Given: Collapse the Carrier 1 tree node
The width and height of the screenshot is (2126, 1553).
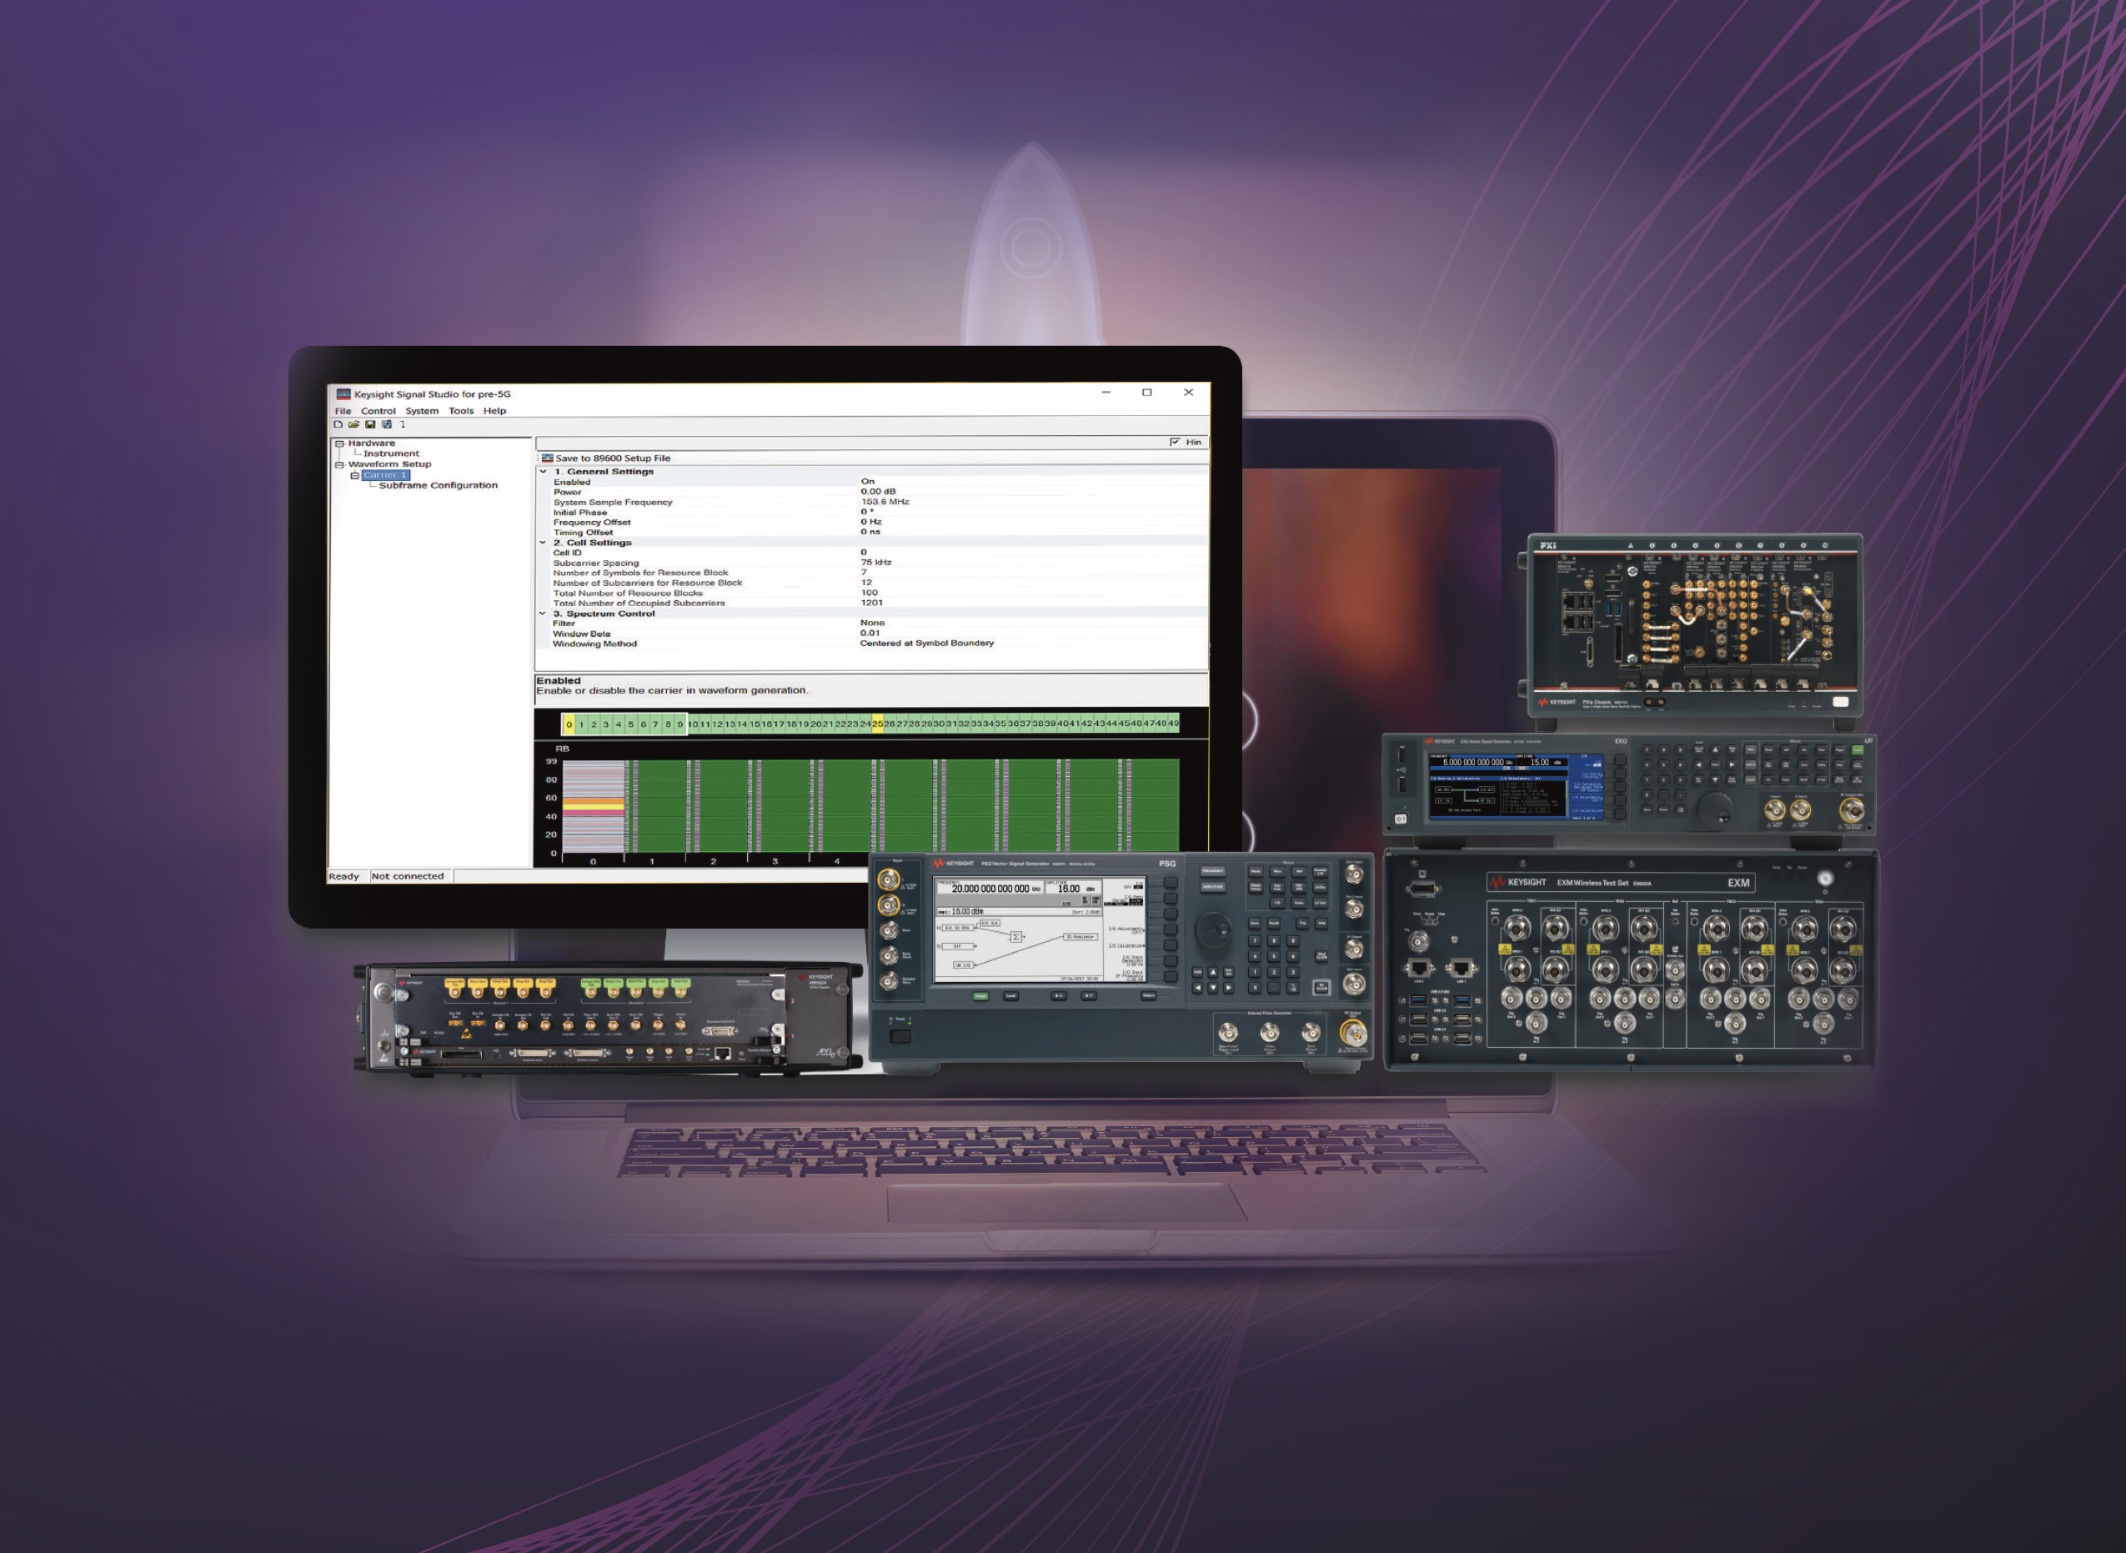Looking at the screenshot, I should [355, 475].
